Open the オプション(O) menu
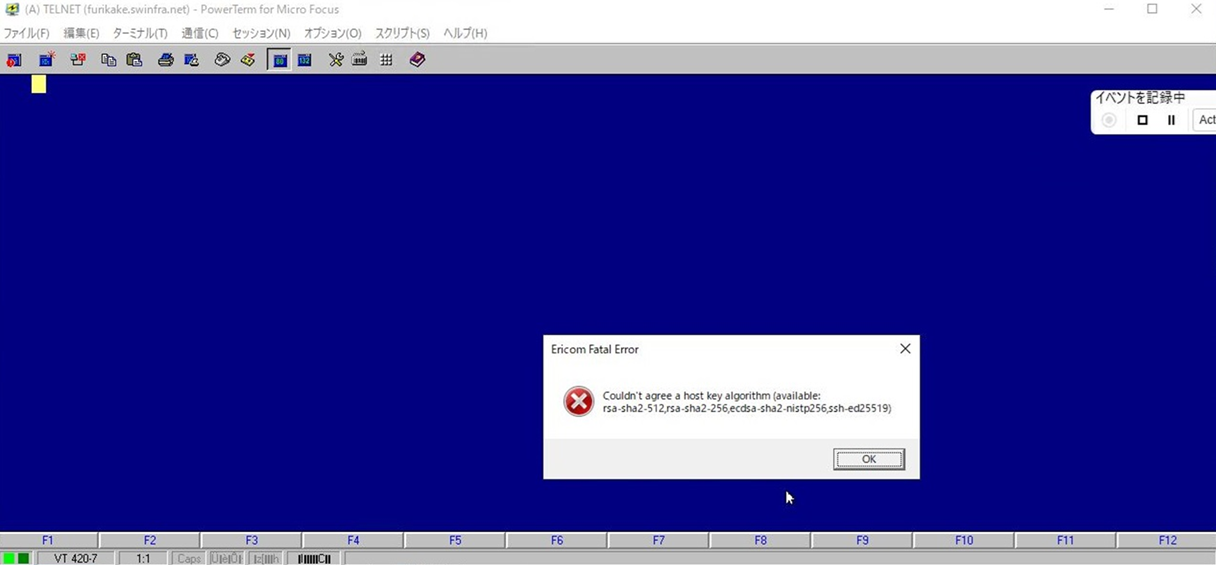Viewport: 1216px width, 565px height. [x=333, y=33]
